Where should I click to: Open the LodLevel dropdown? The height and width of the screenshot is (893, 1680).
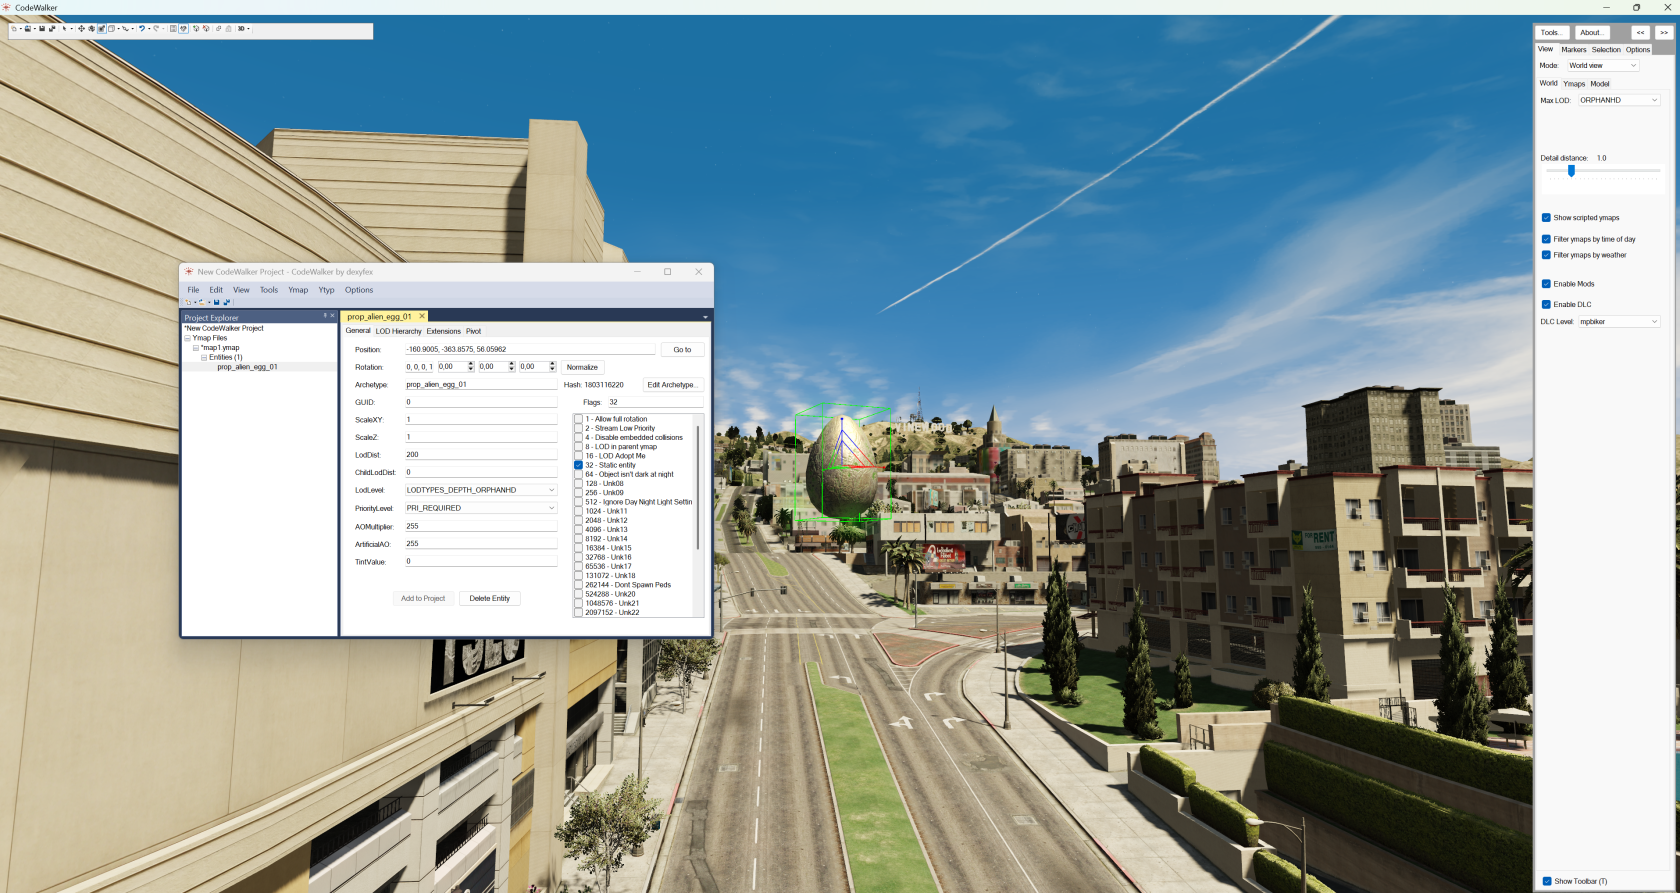551,490
